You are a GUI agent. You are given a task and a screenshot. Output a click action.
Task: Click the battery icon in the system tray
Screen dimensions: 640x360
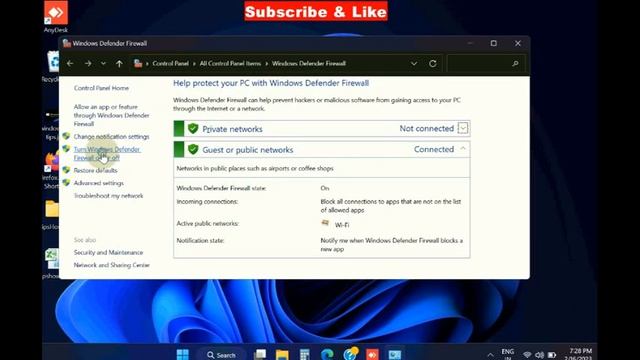552,355
